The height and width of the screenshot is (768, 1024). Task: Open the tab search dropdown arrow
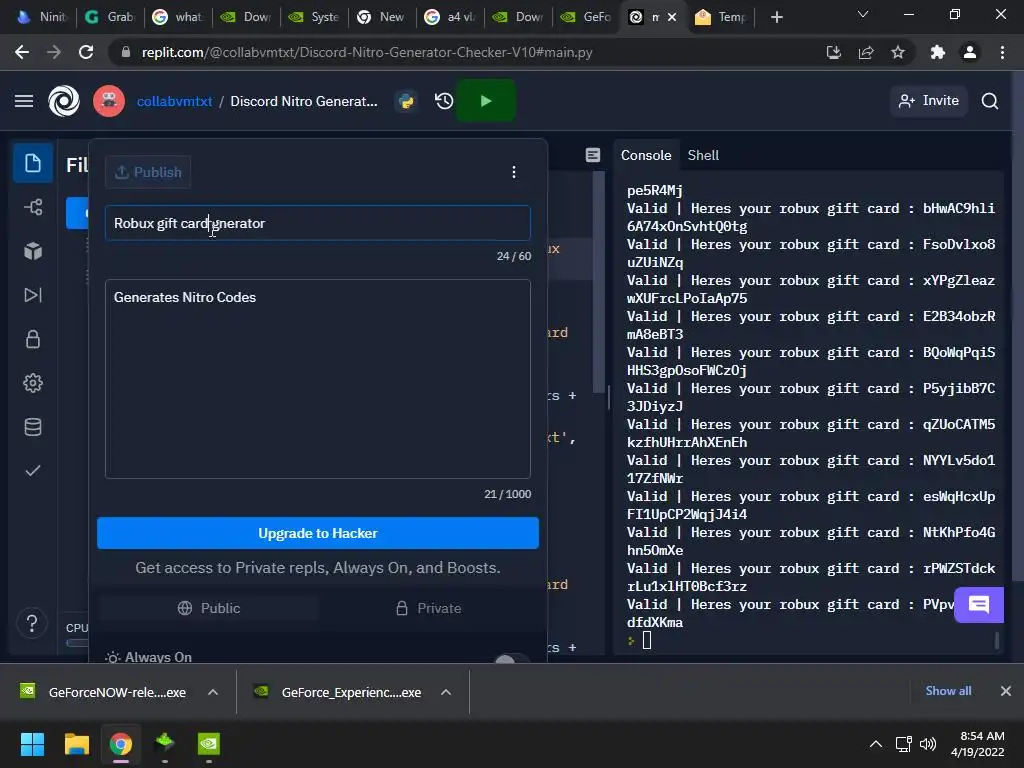coord(863,14)
